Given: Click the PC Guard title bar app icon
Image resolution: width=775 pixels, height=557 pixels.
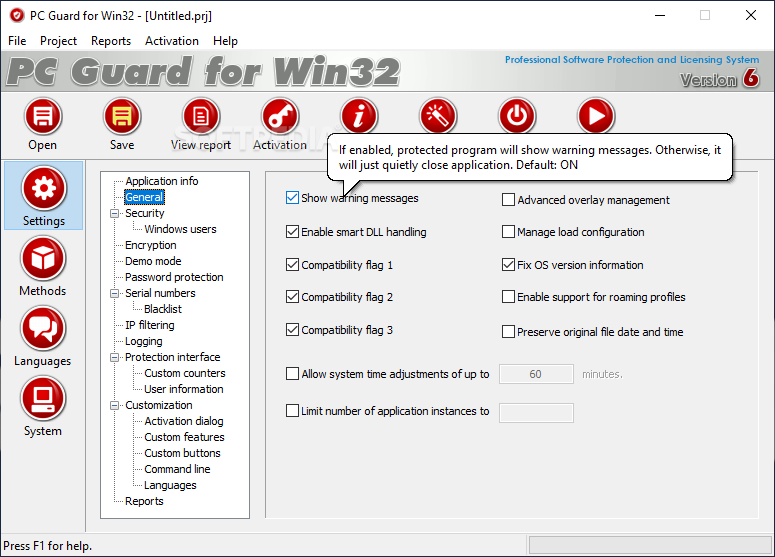Looking at the screenshot, I should click(x=17, y=16).
